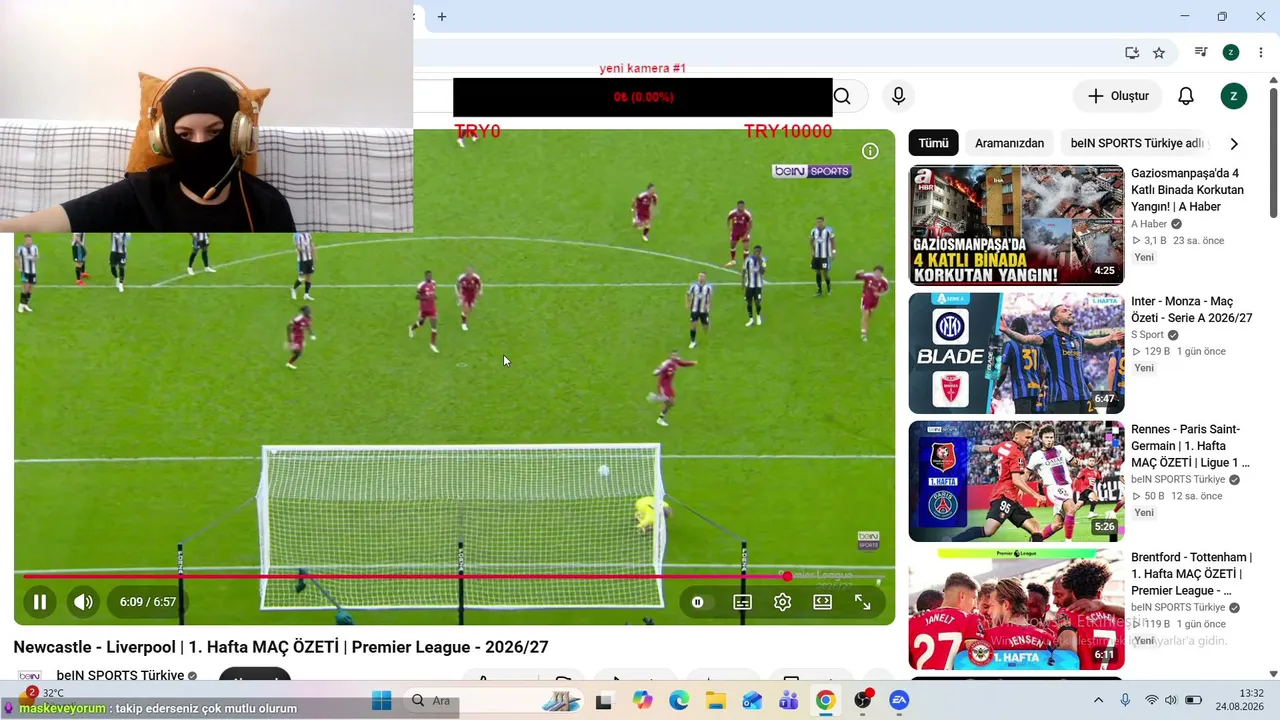
Task: Pause the YouTube video
Action: pos(40,602)
